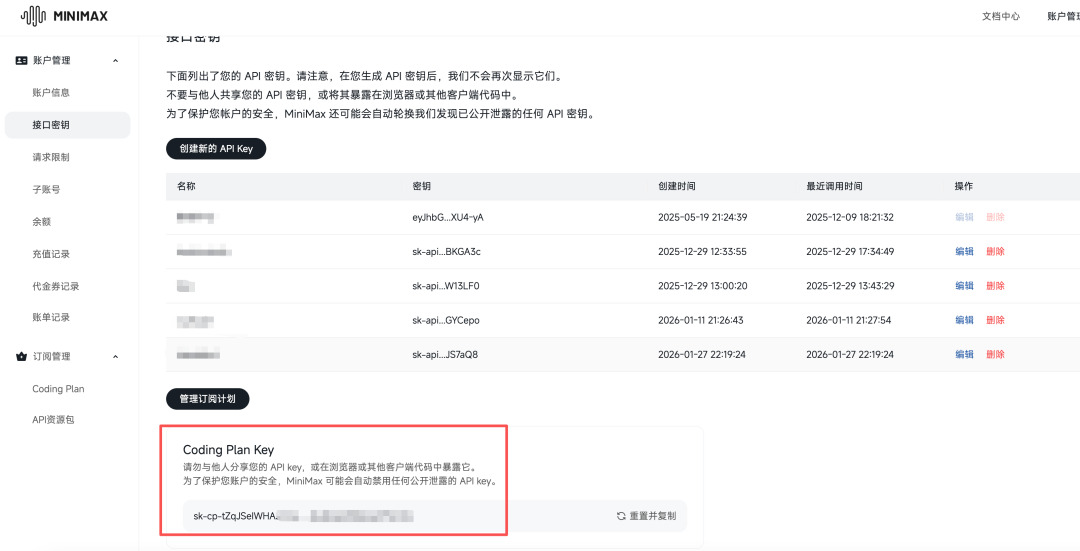Screen dimensions: 1080x551
Task: Click key text sk-api...JS7aQ8
Action: point(445,355)
